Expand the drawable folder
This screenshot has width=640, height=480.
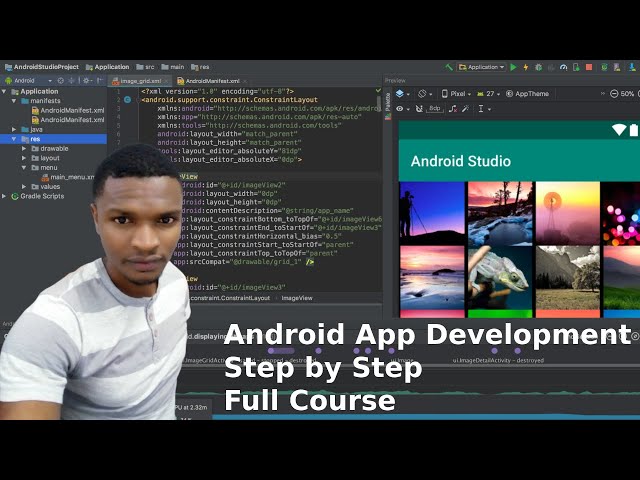click(x=24, y=149)
